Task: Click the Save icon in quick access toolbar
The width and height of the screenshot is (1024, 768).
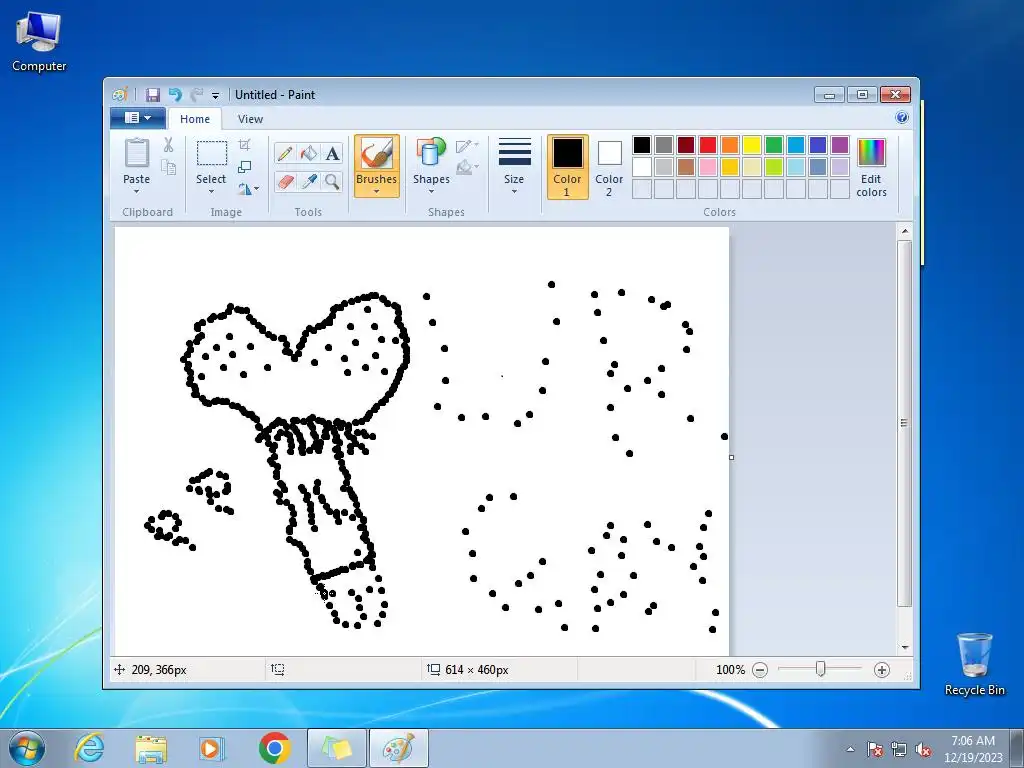Action: [152, 95]
